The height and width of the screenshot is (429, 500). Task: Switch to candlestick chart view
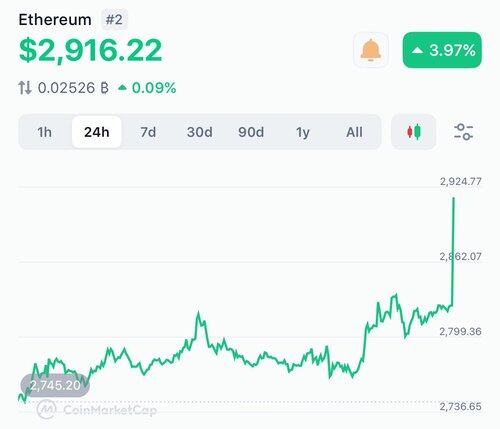click(414, 132)
